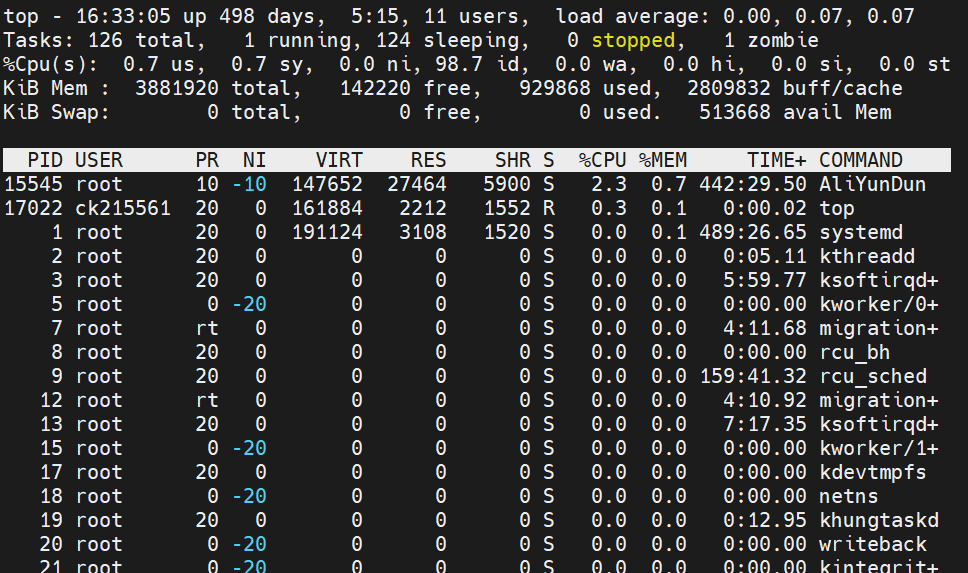
Task: Click the '498 days' uptime text
Action: point(267,16)
